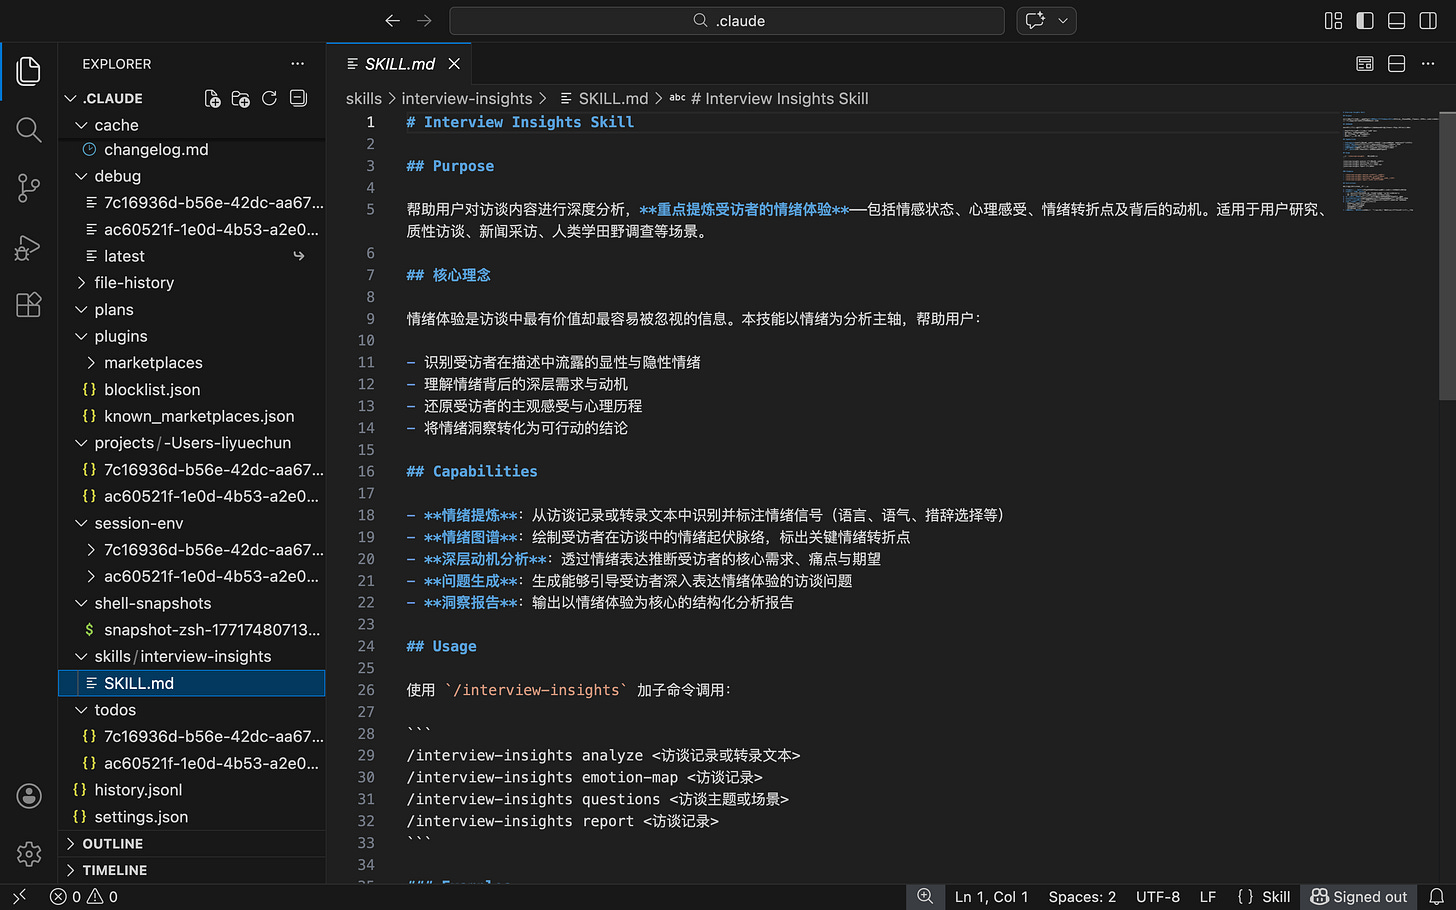The image size is (1456, 910).
Task: Select SKILL.md in Explorer tree
Action: pos(192,683)
